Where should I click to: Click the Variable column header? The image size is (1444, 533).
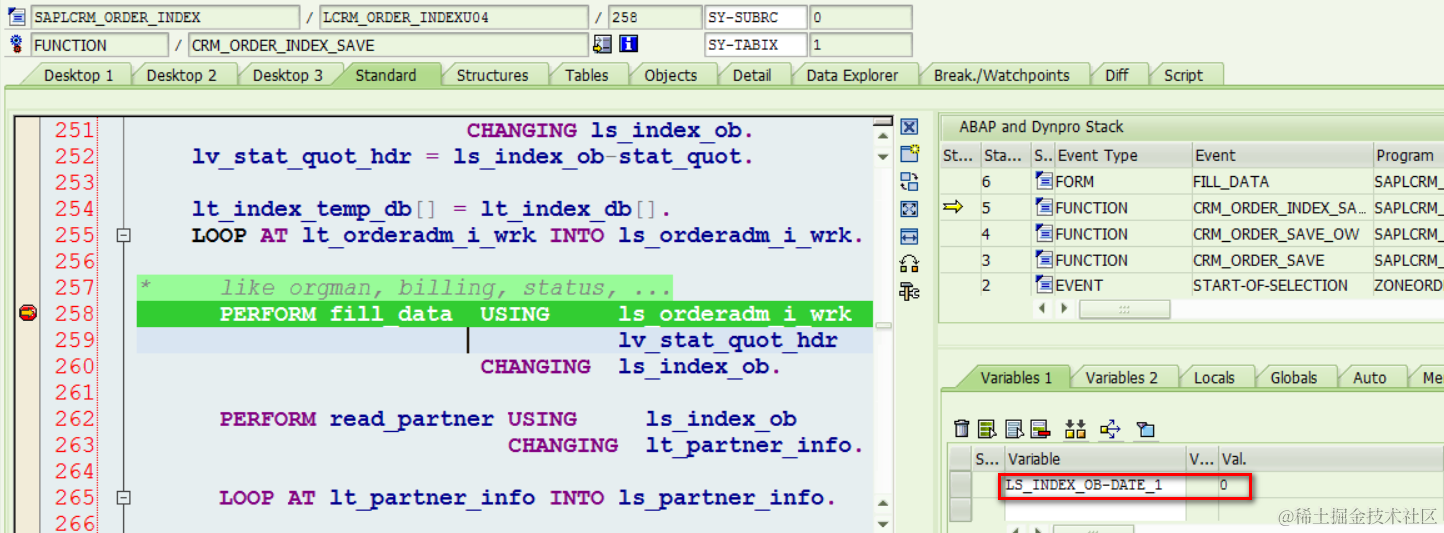[x=1094, y=459]
